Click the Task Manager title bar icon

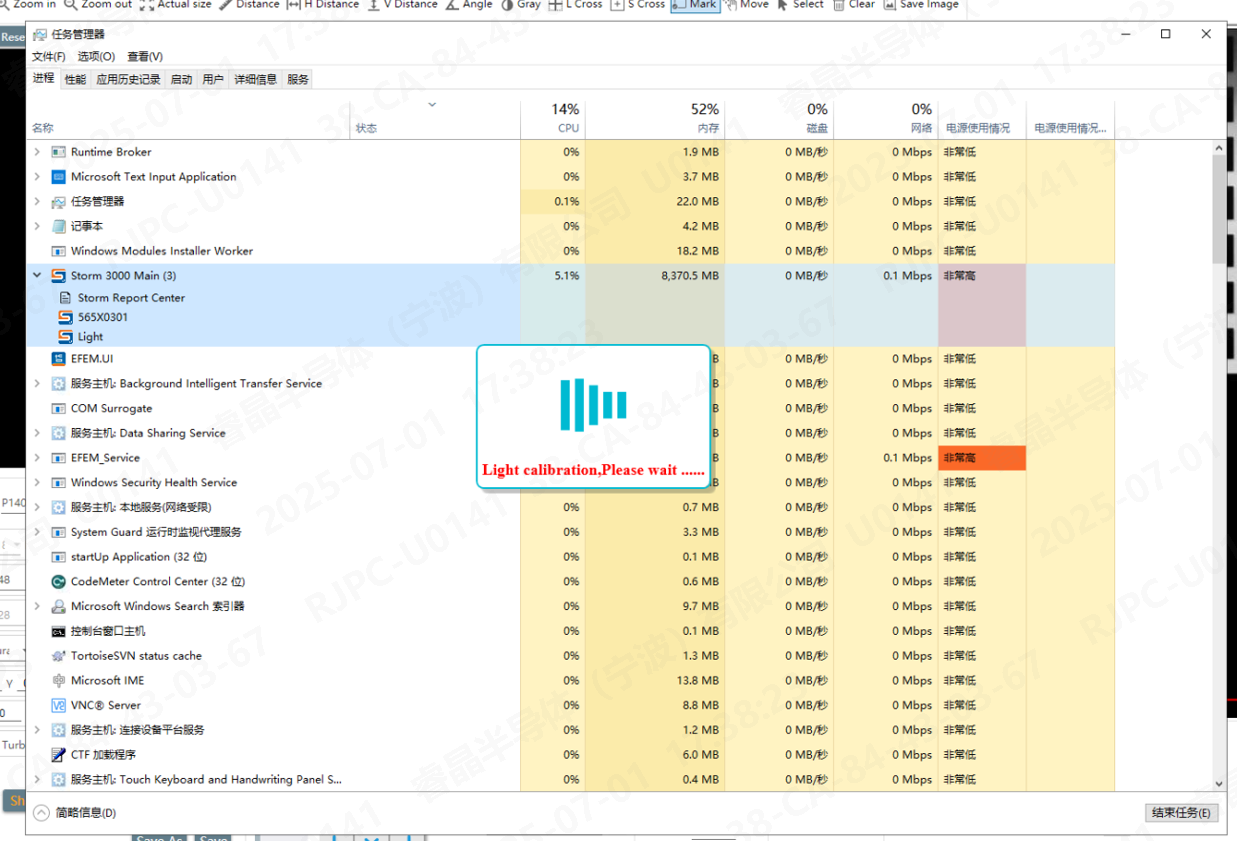pyautogui.click(x=39, y=34)
